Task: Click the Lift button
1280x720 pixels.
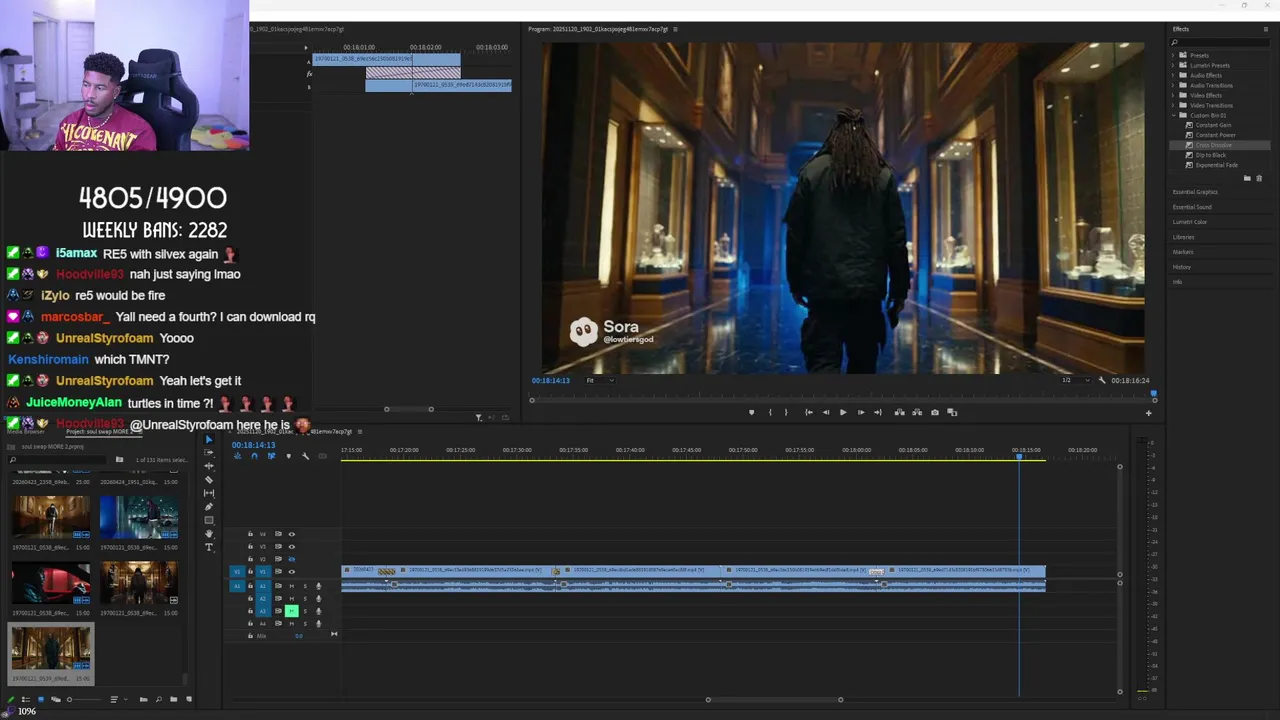Action: coord(900,412)
